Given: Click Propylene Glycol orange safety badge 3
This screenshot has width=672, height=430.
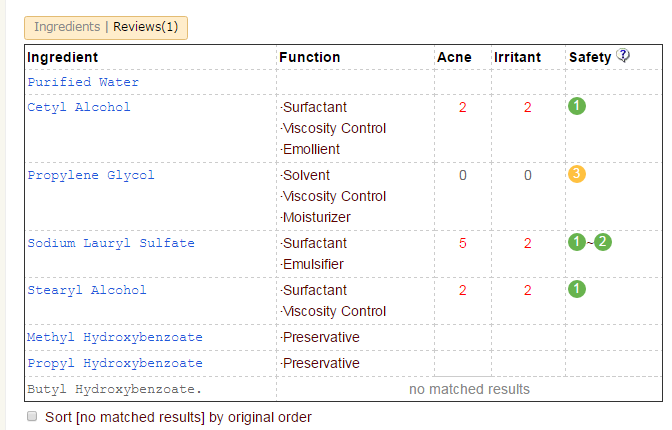Looking at the screenshot, I should tap(576, 174).
